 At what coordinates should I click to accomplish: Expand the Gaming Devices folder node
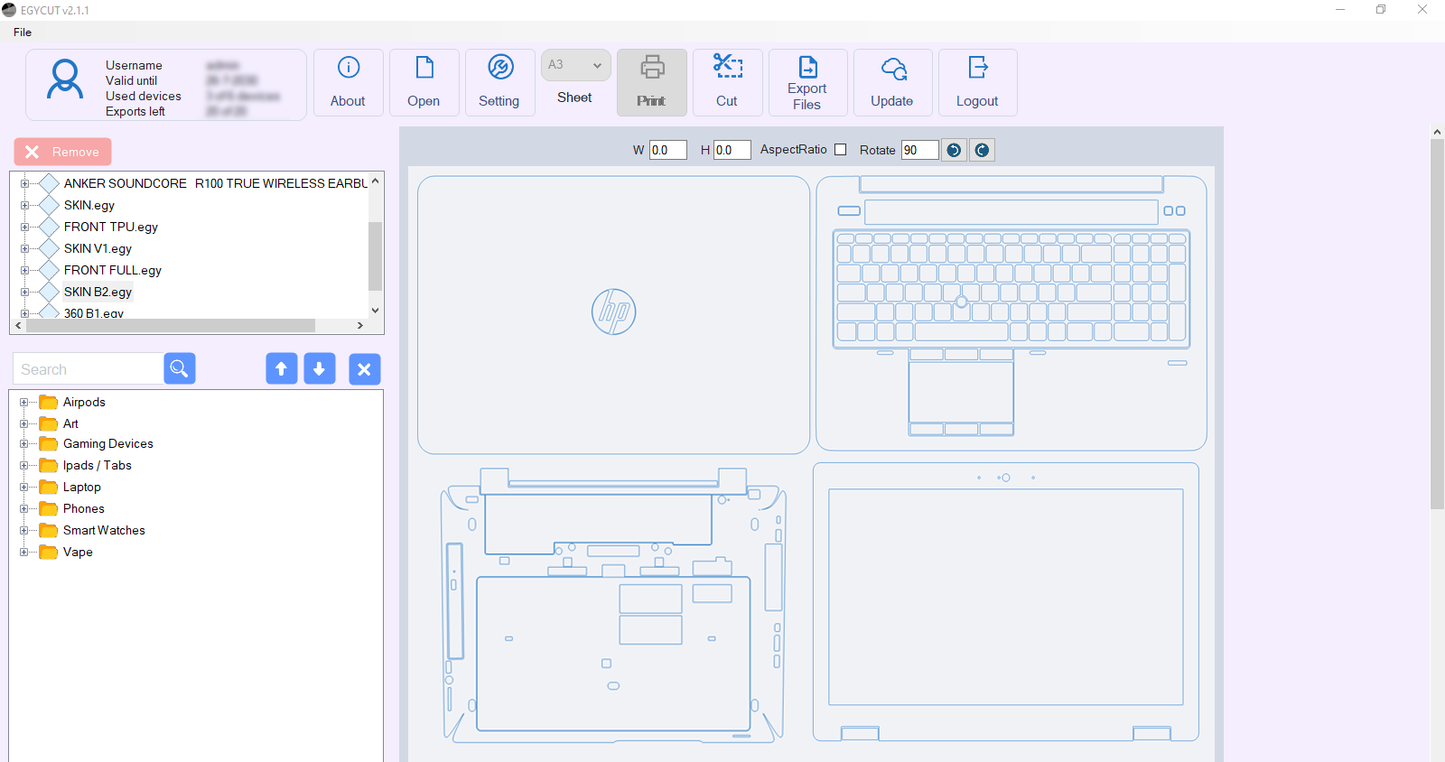pyautogui.click(x=24, y=444)
